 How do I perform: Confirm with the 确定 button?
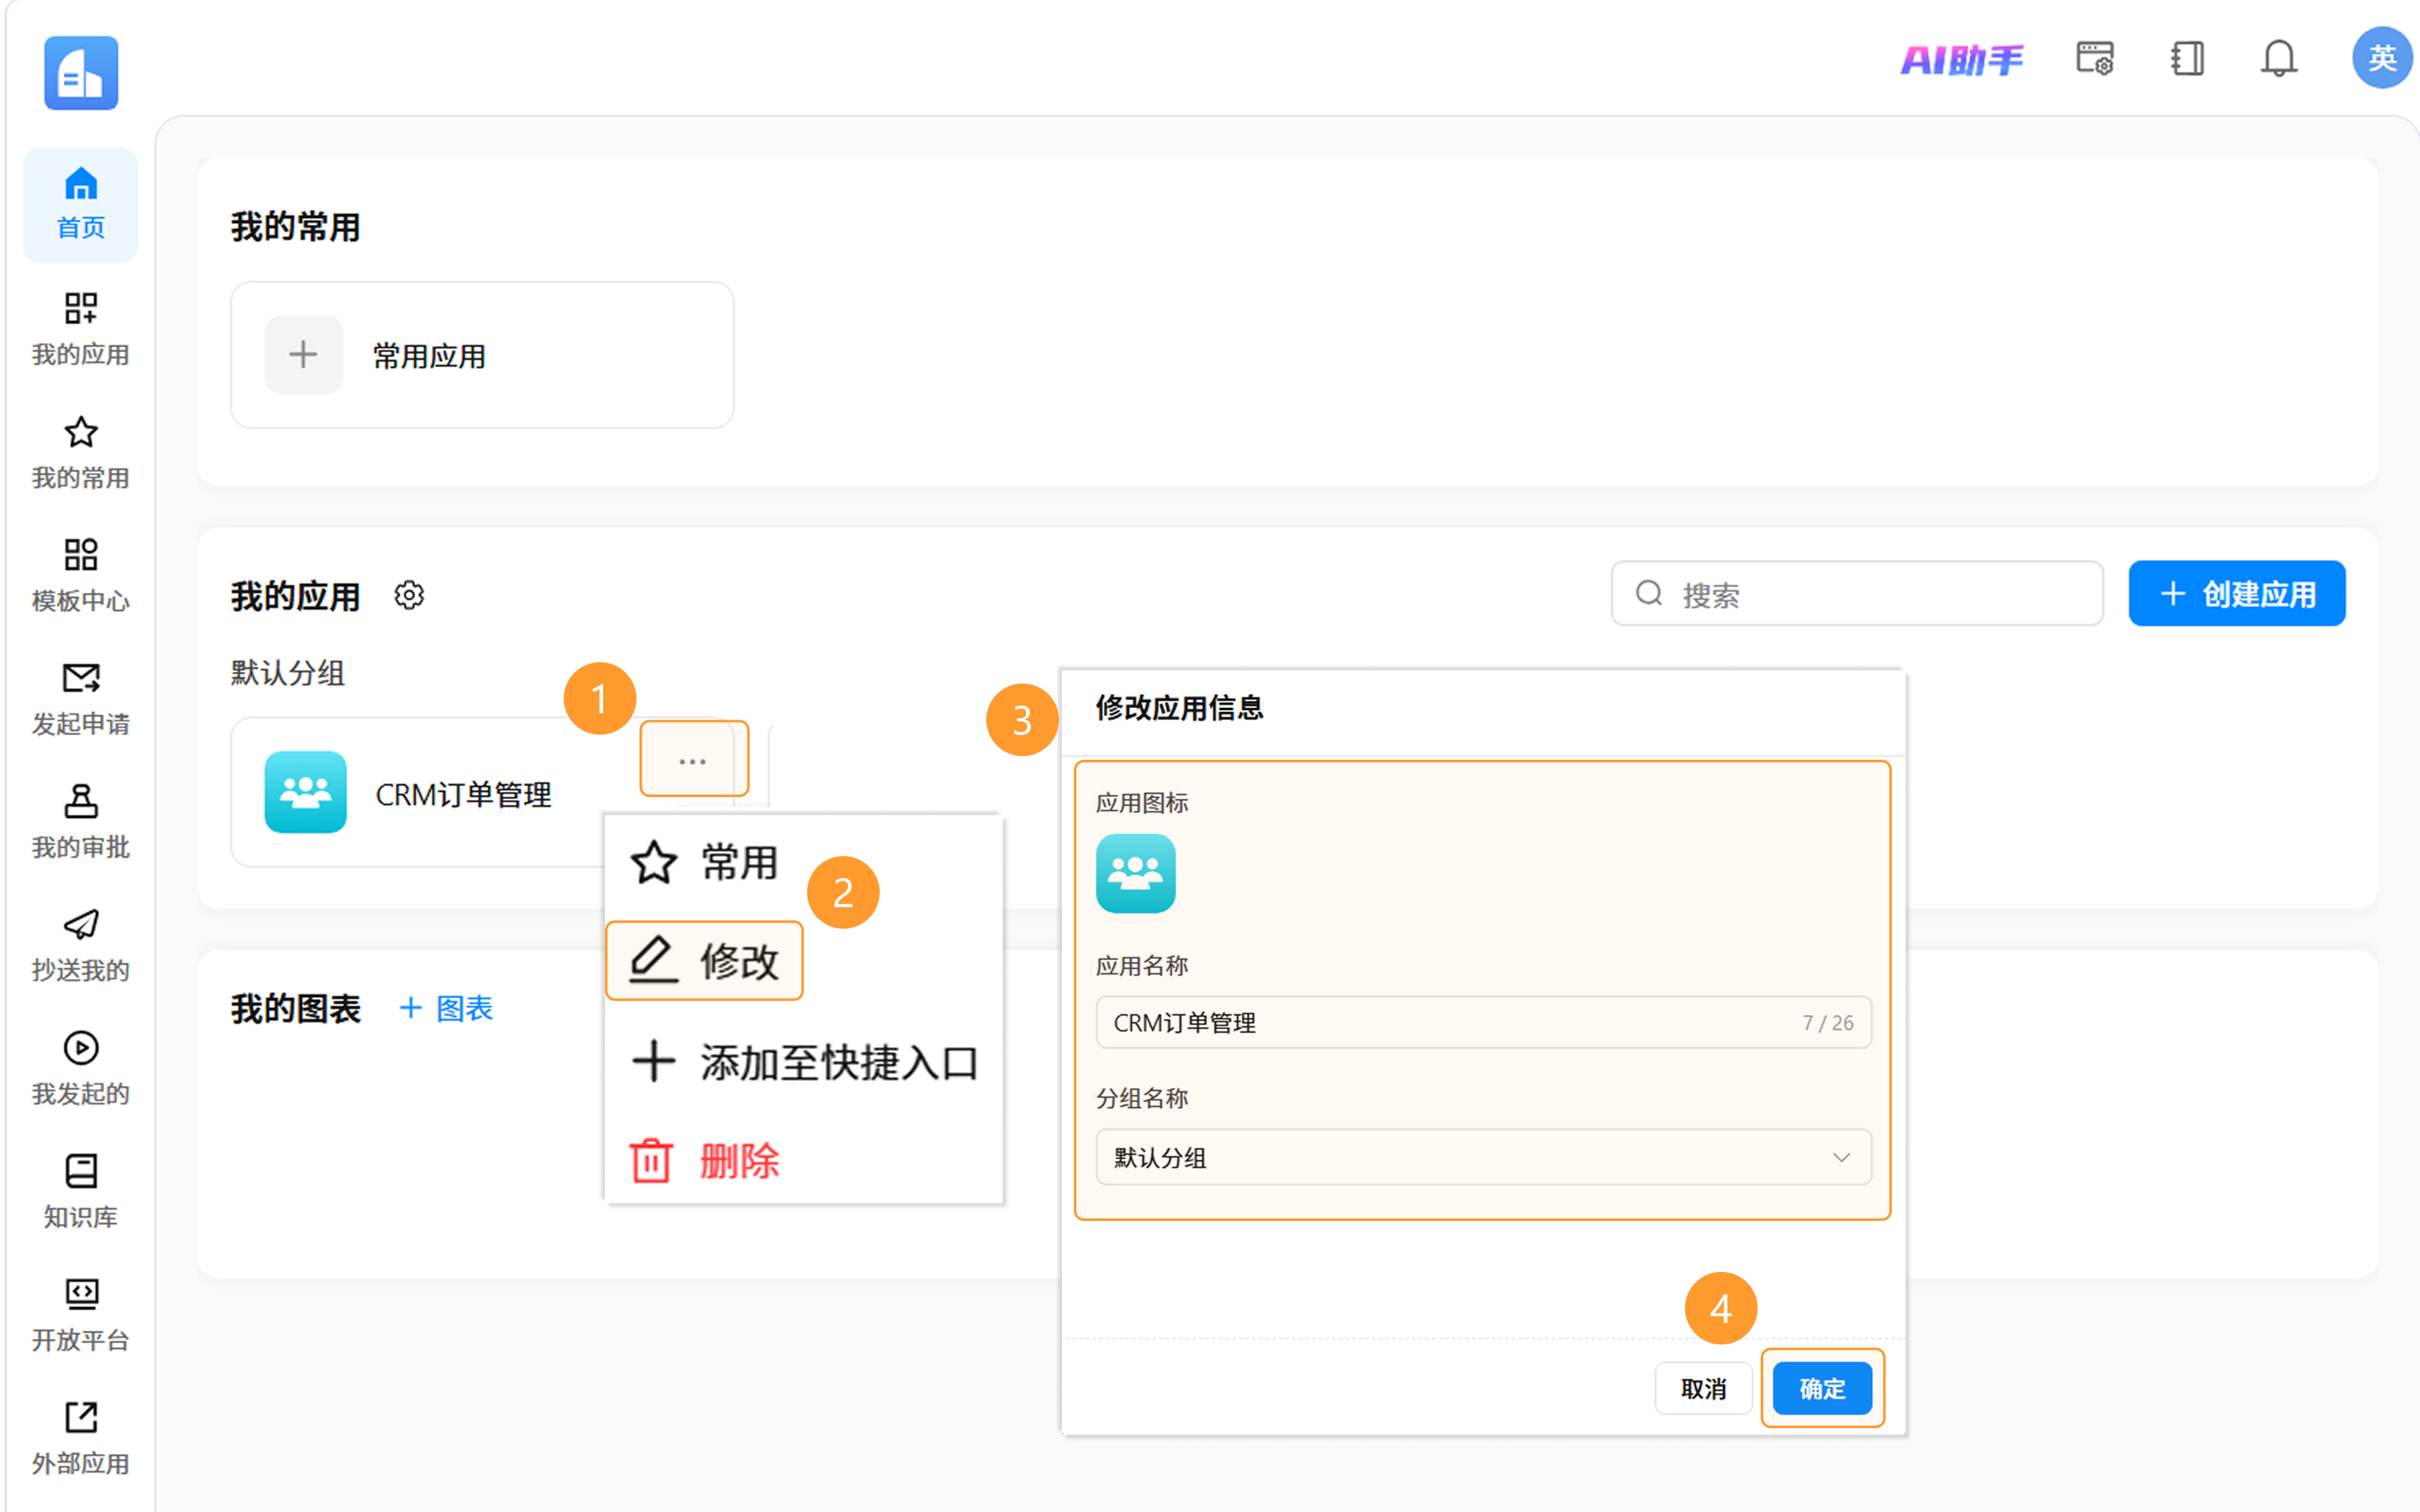click(1822, 1388)
